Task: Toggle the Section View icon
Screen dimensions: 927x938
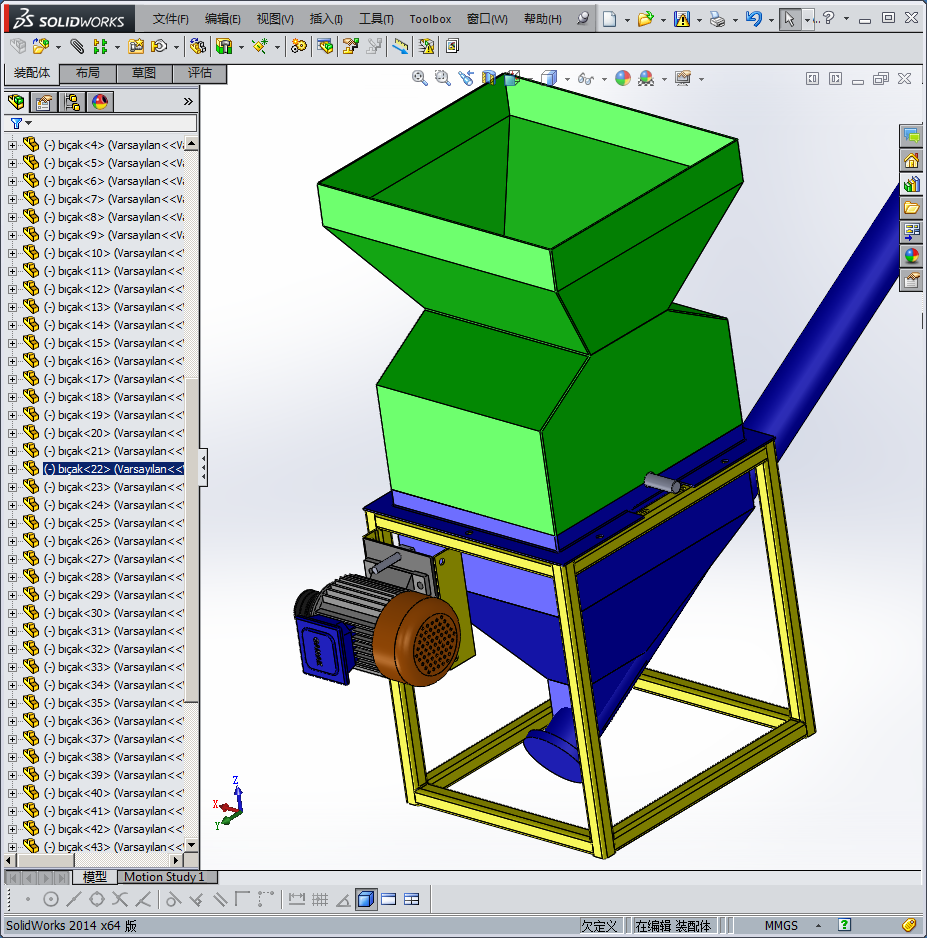Action: click(x=489, y=78)
